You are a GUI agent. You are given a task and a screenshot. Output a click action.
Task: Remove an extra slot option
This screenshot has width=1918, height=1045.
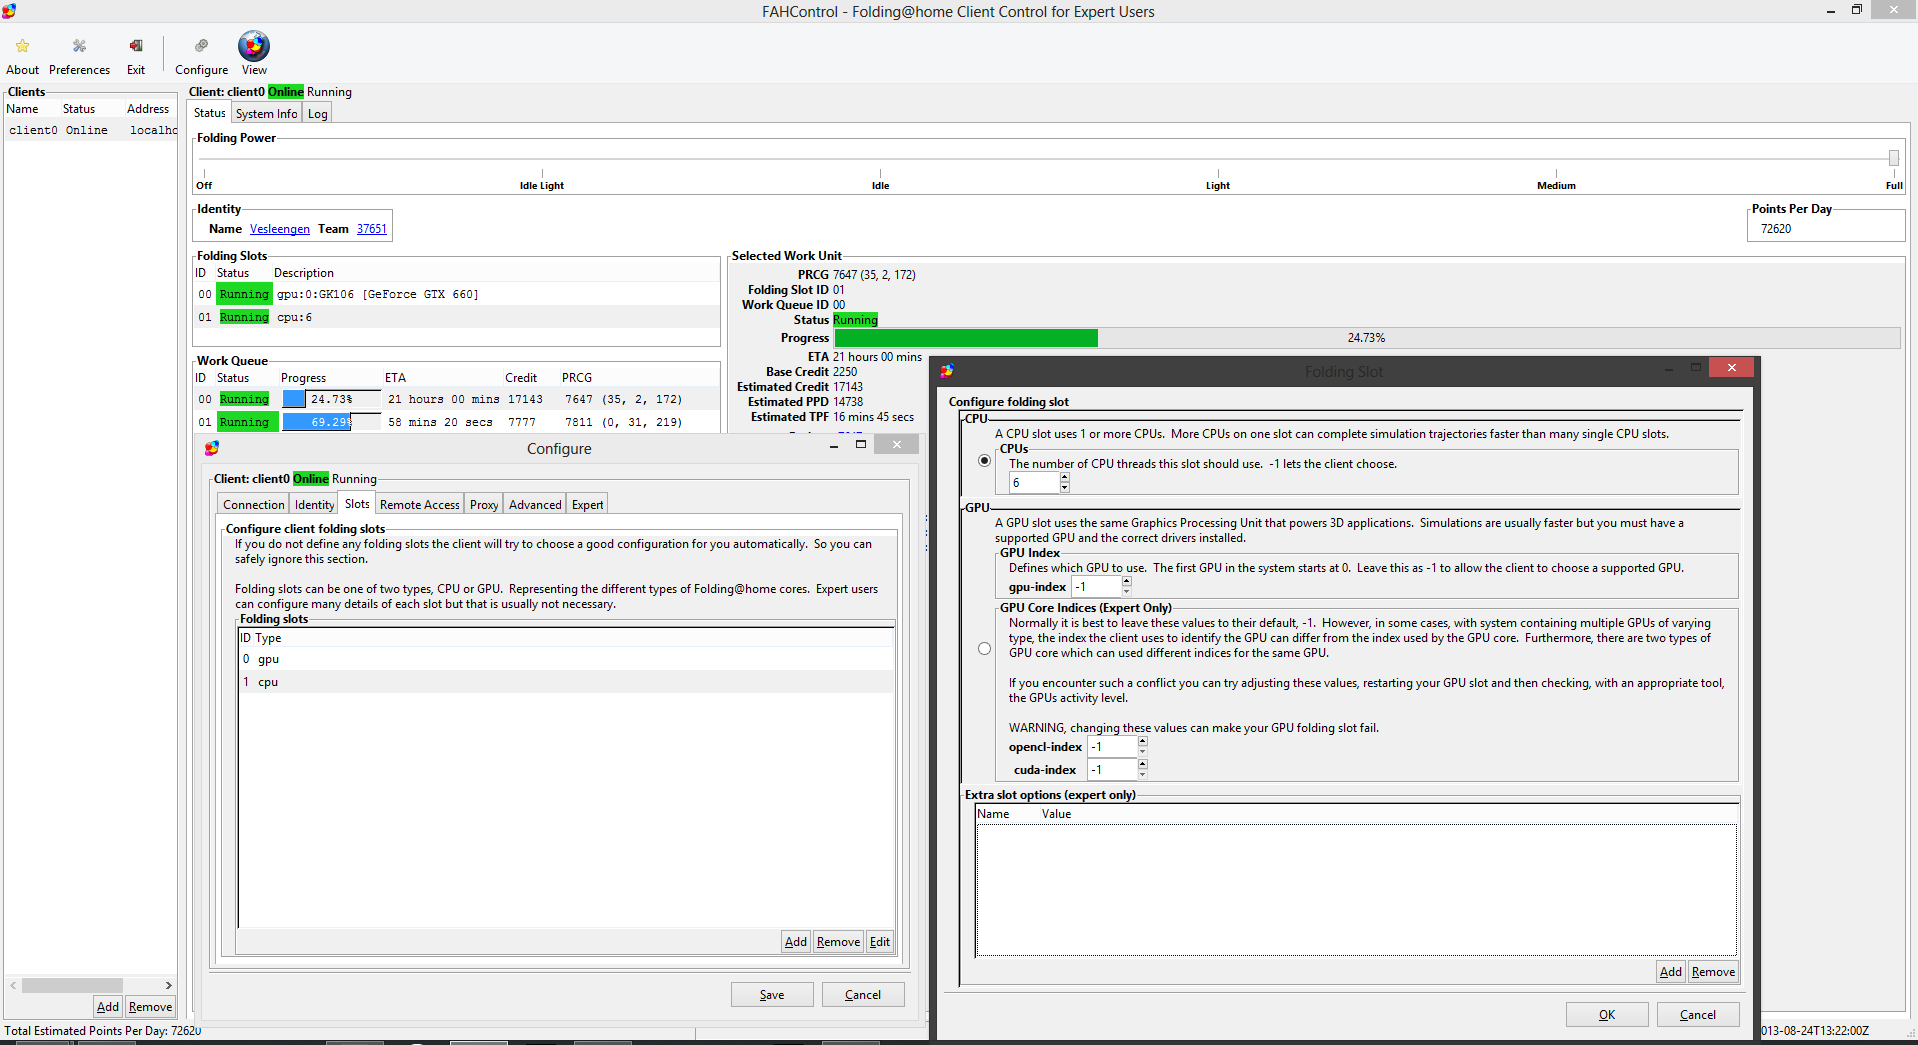pyautogui.click(x=1714, y=972)
